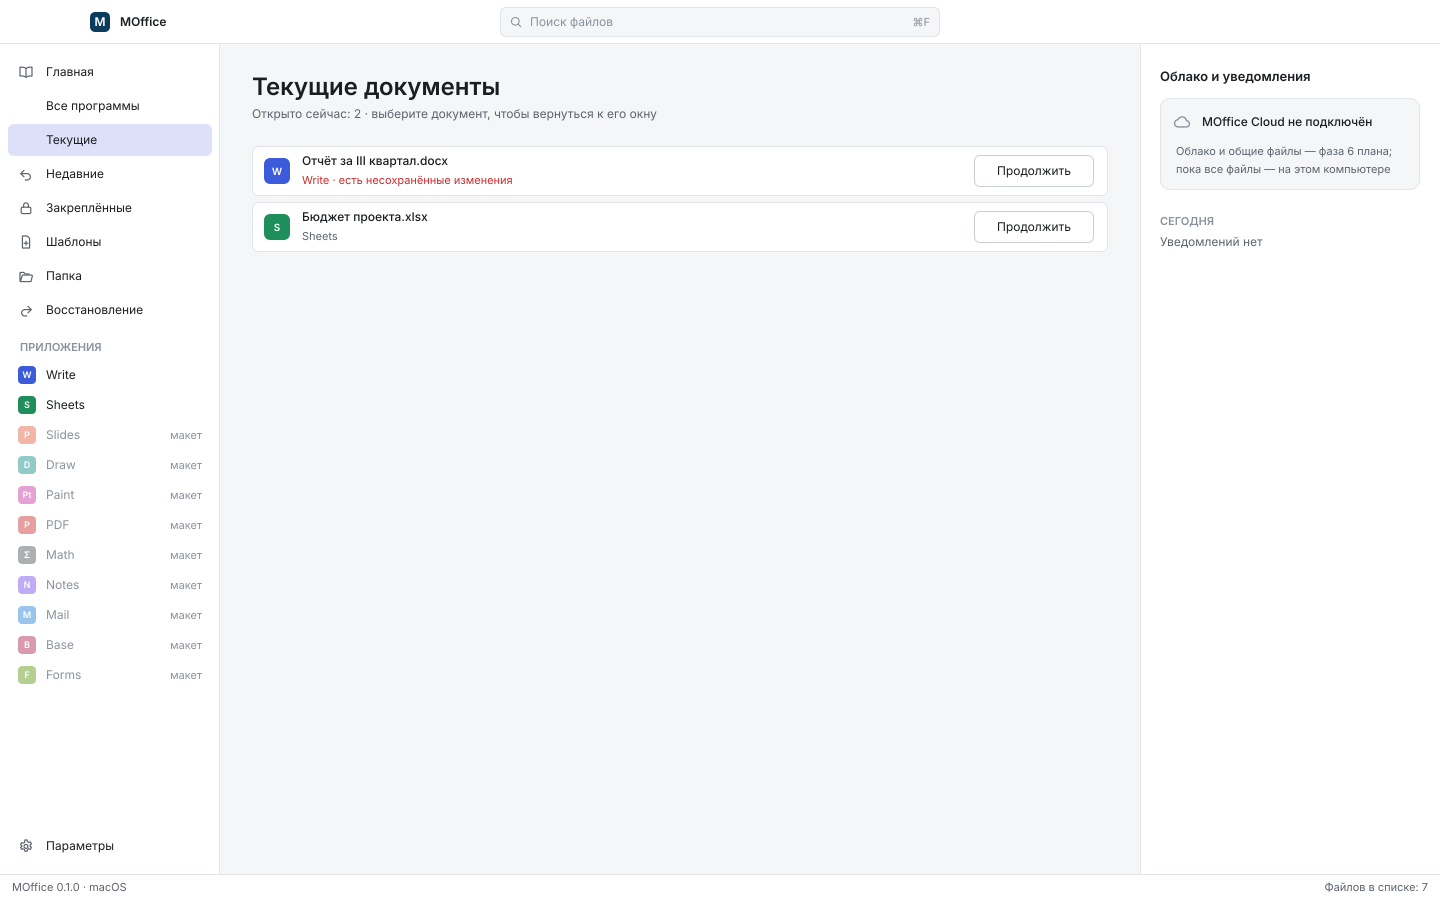Click the Файлов в списке: 7 status
The width and height of the screenshot is (1440, 900).
1376,887
